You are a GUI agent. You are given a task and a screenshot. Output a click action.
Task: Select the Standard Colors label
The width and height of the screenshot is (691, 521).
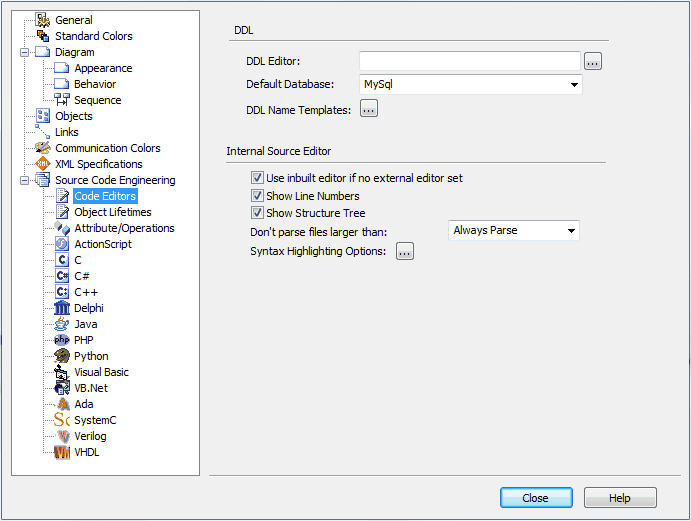click(x=93, y=36)
